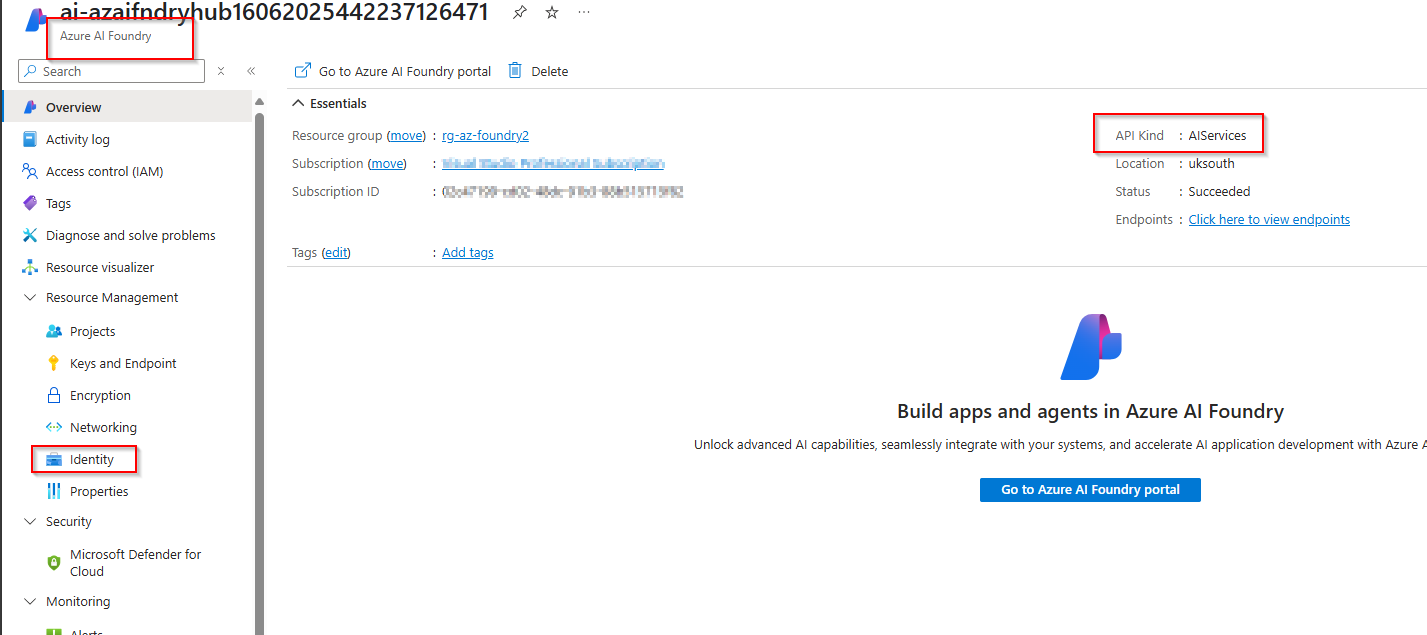
Task: Click the Networking icon
Action: 54,427
